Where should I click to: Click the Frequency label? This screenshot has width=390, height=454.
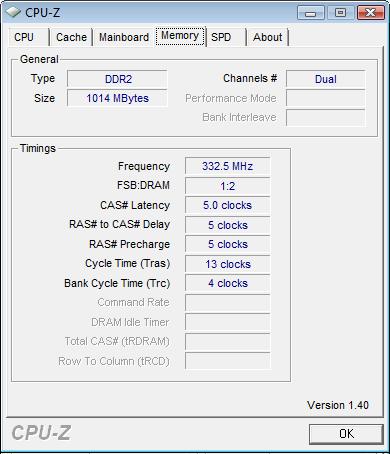coord(144,166)
